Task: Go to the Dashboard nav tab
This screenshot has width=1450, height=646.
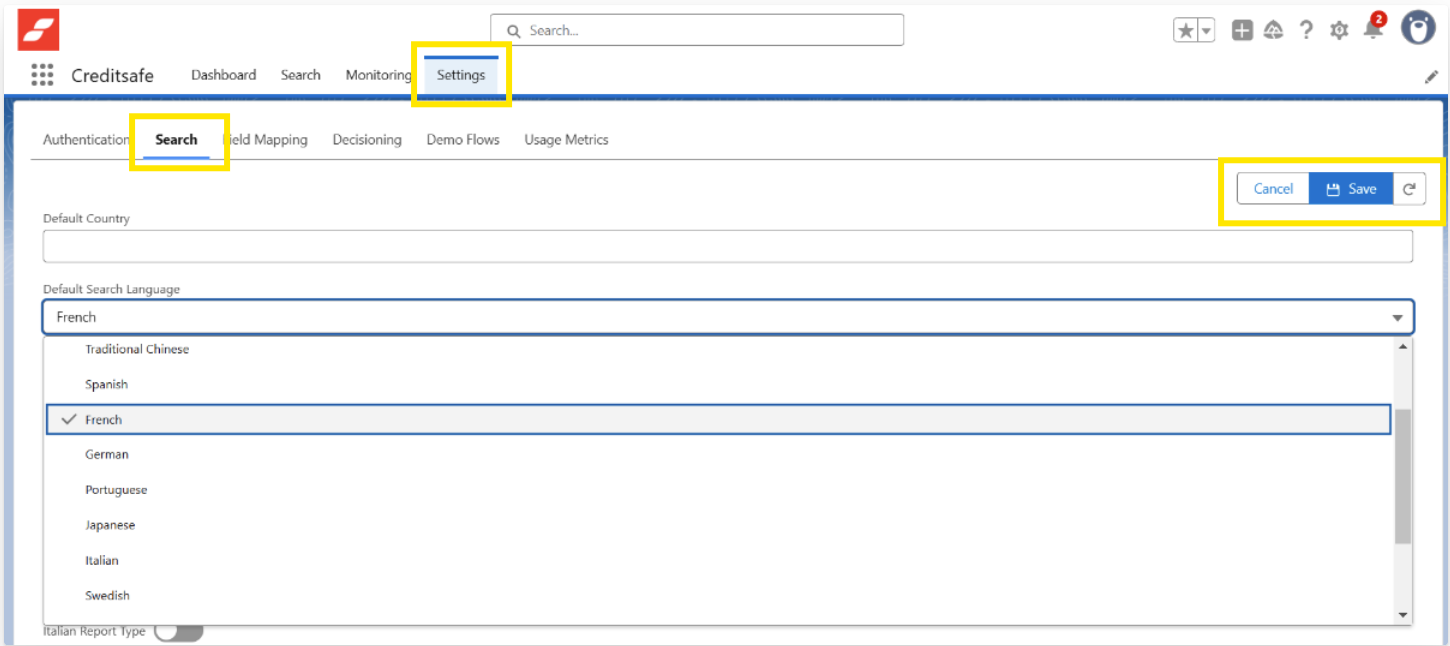Action: coord(224,75)
